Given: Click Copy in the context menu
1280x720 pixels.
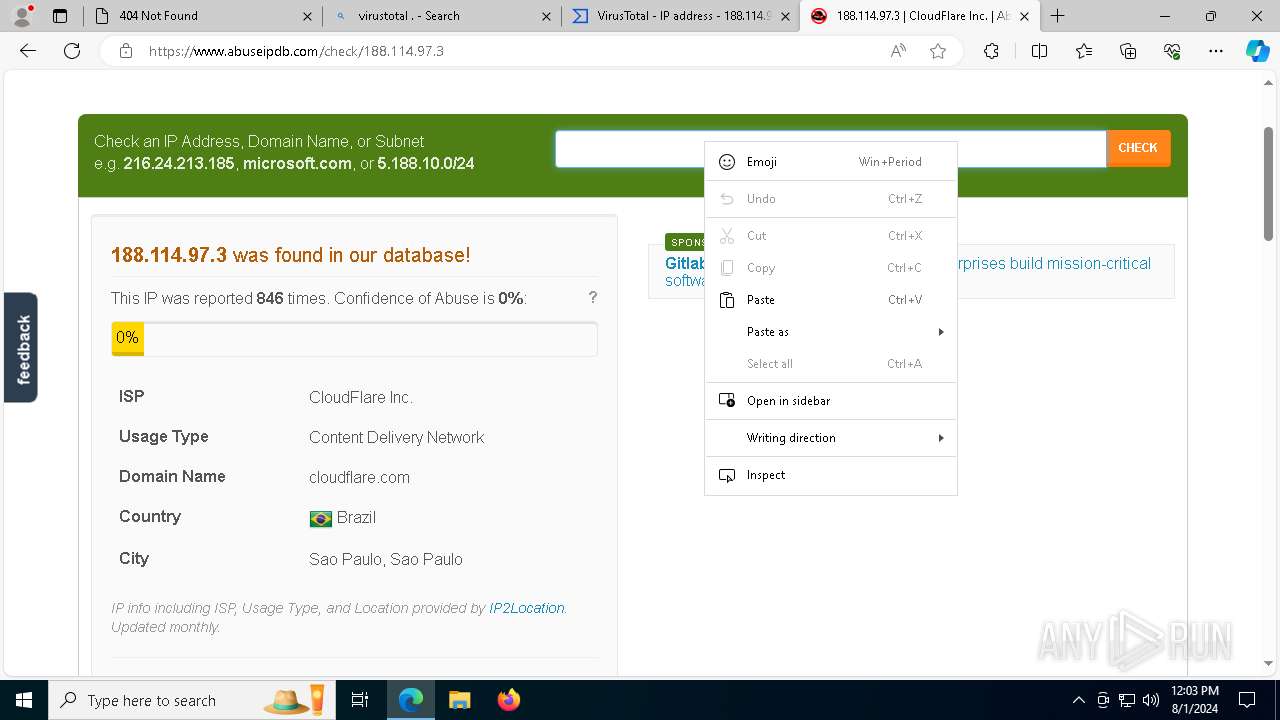Looking at the screenshot, I should tap(831, 268).
